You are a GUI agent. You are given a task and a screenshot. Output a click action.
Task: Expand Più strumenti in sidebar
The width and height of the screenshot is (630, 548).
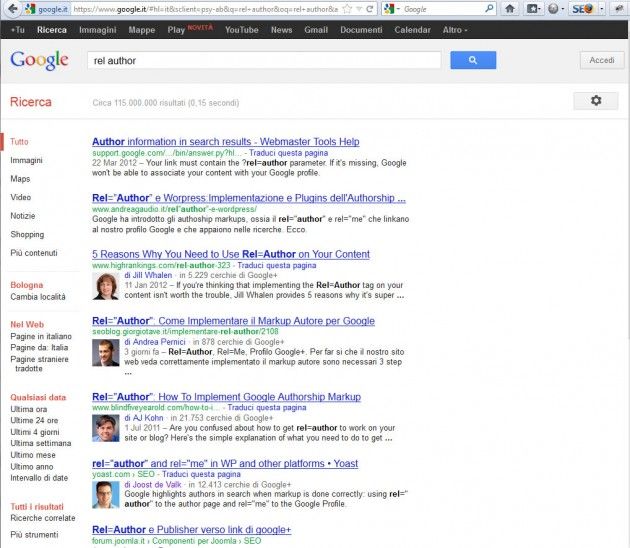[34, 535]
